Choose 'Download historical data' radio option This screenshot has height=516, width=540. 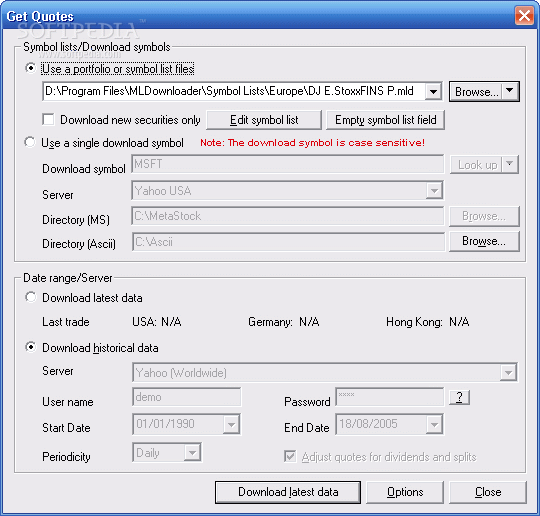(30, 347)
